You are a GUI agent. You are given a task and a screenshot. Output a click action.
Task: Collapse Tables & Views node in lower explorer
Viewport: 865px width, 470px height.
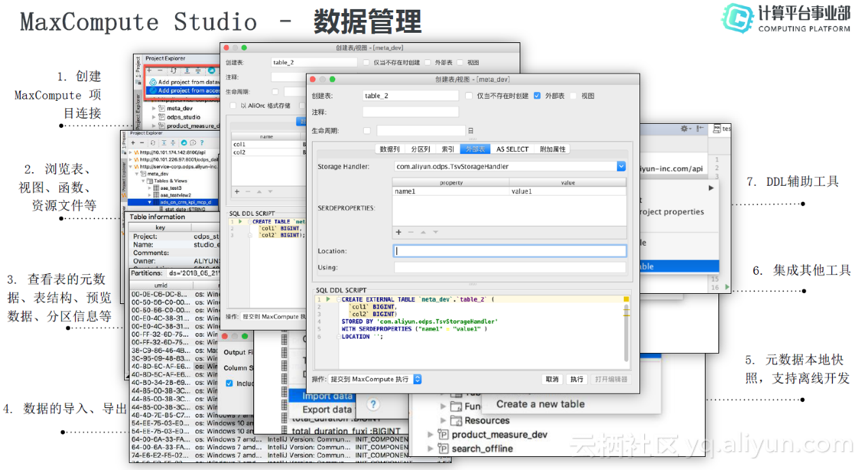click(143, 180)
